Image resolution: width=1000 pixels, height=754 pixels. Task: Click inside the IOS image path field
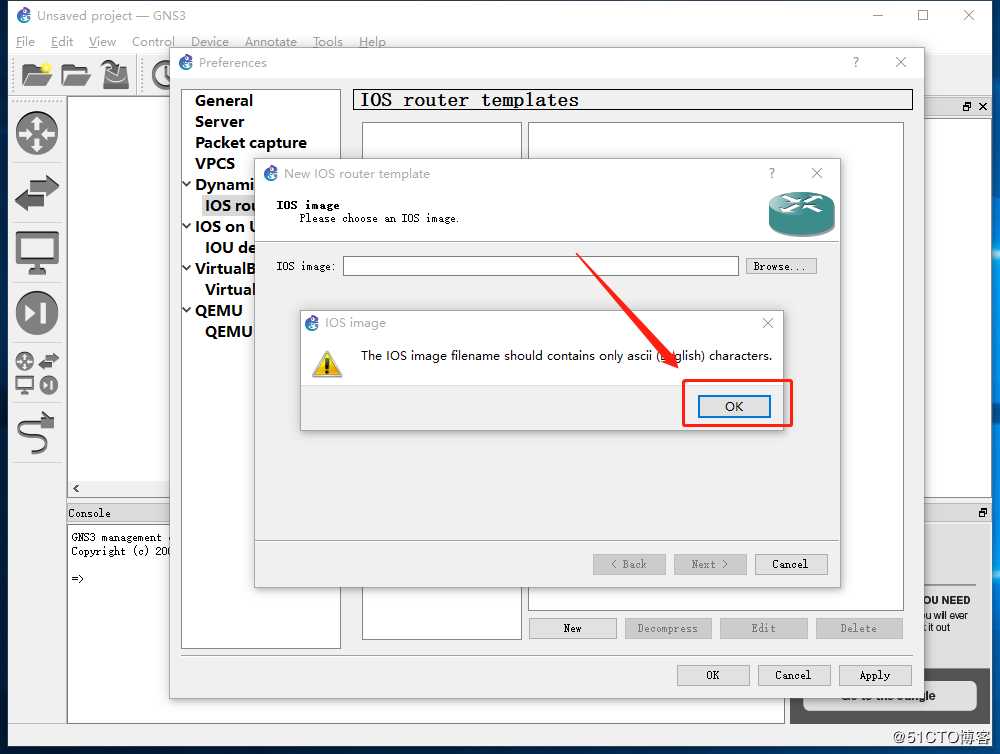(x=540, y=266)
